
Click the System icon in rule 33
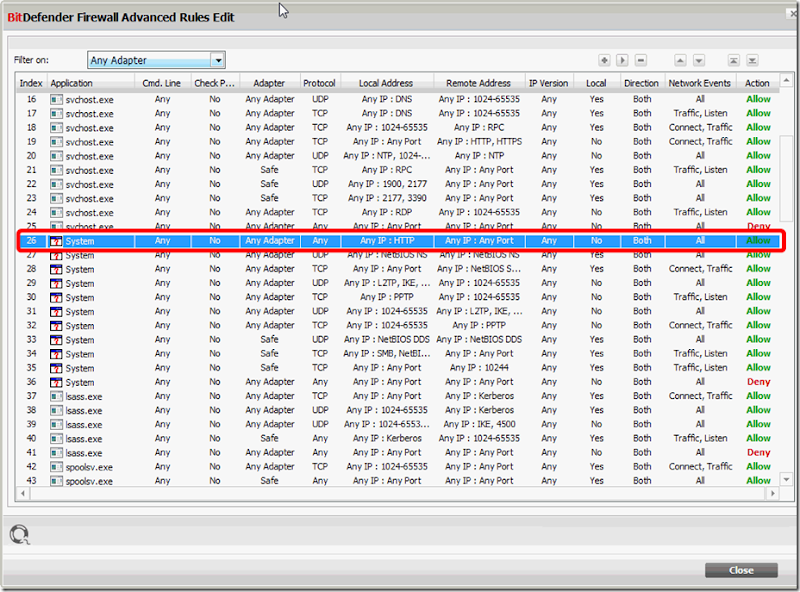click(x=56, y=340)
